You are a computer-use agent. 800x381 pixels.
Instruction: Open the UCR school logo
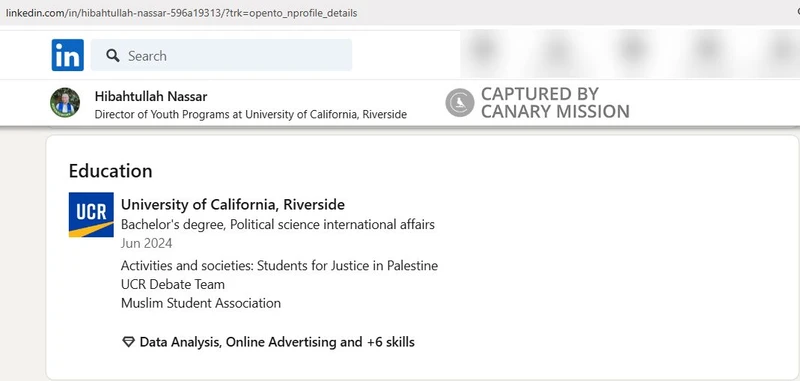pos(91,215)
